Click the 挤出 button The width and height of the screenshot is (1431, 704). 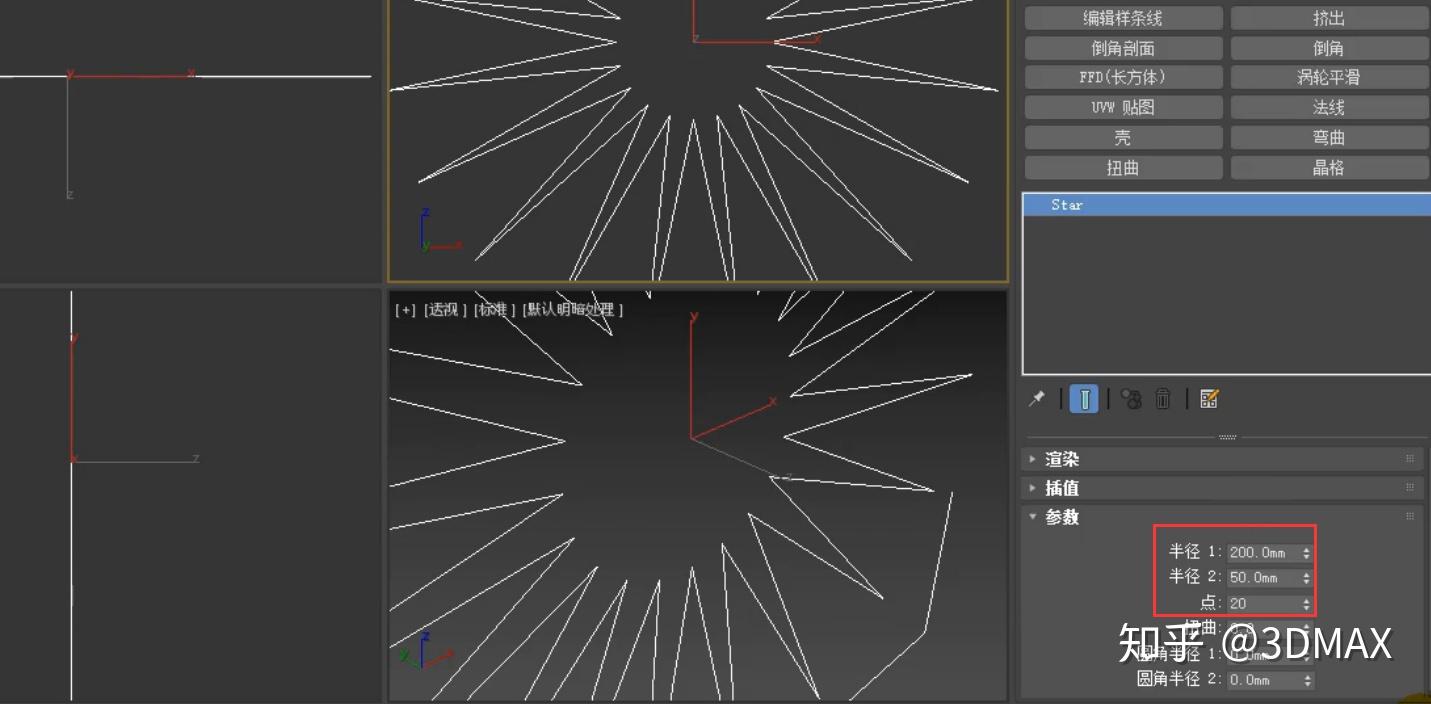click(x=1329, y=17)
